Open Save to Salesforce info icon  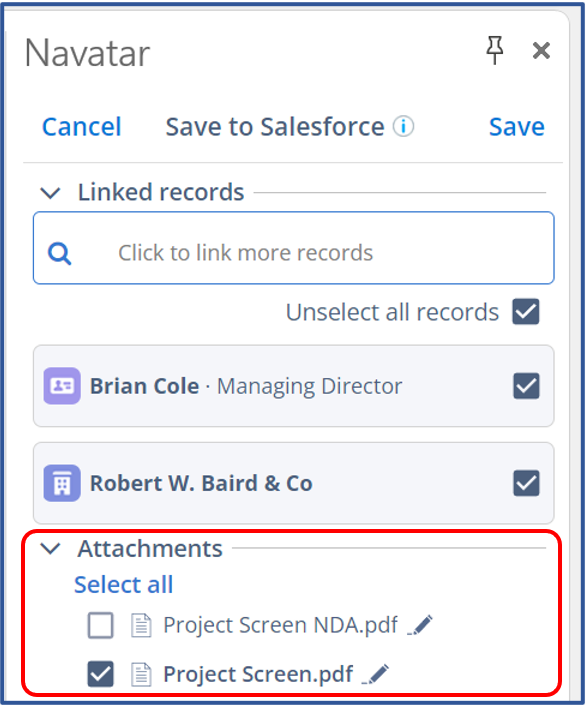403,126
